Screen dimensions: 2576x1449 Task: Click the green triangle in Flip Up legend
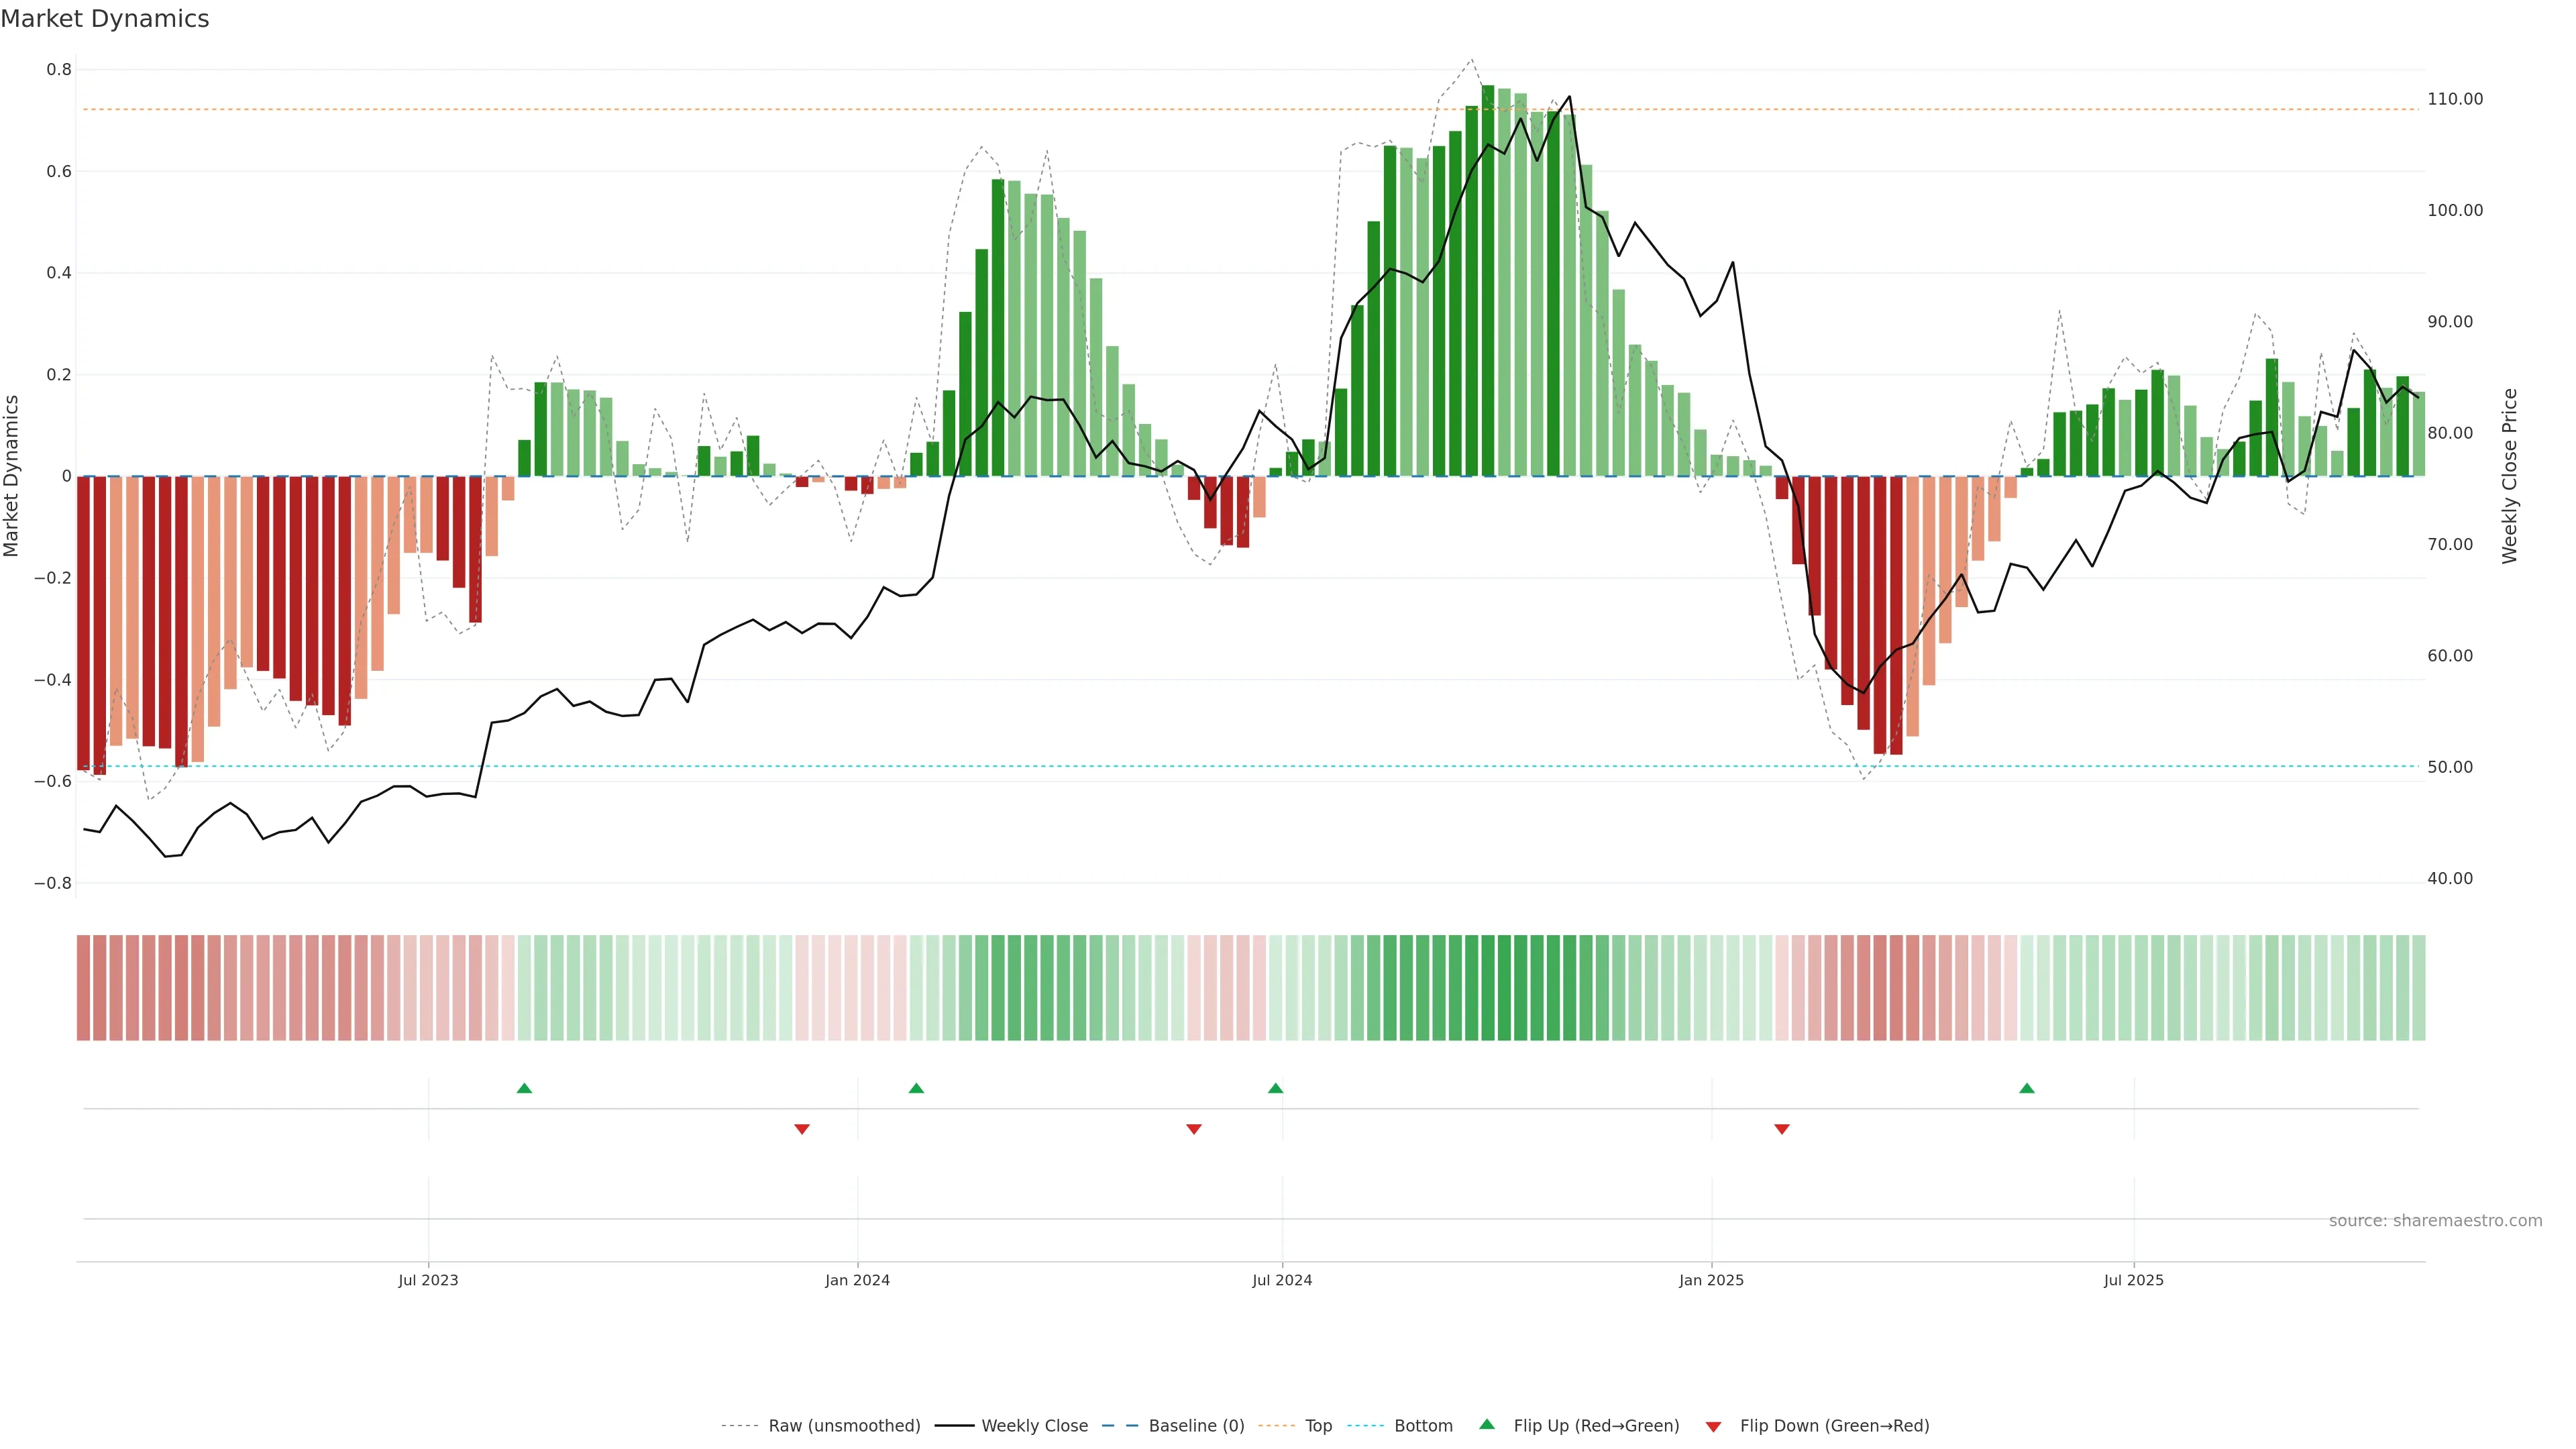(x=1487, y=1424)
